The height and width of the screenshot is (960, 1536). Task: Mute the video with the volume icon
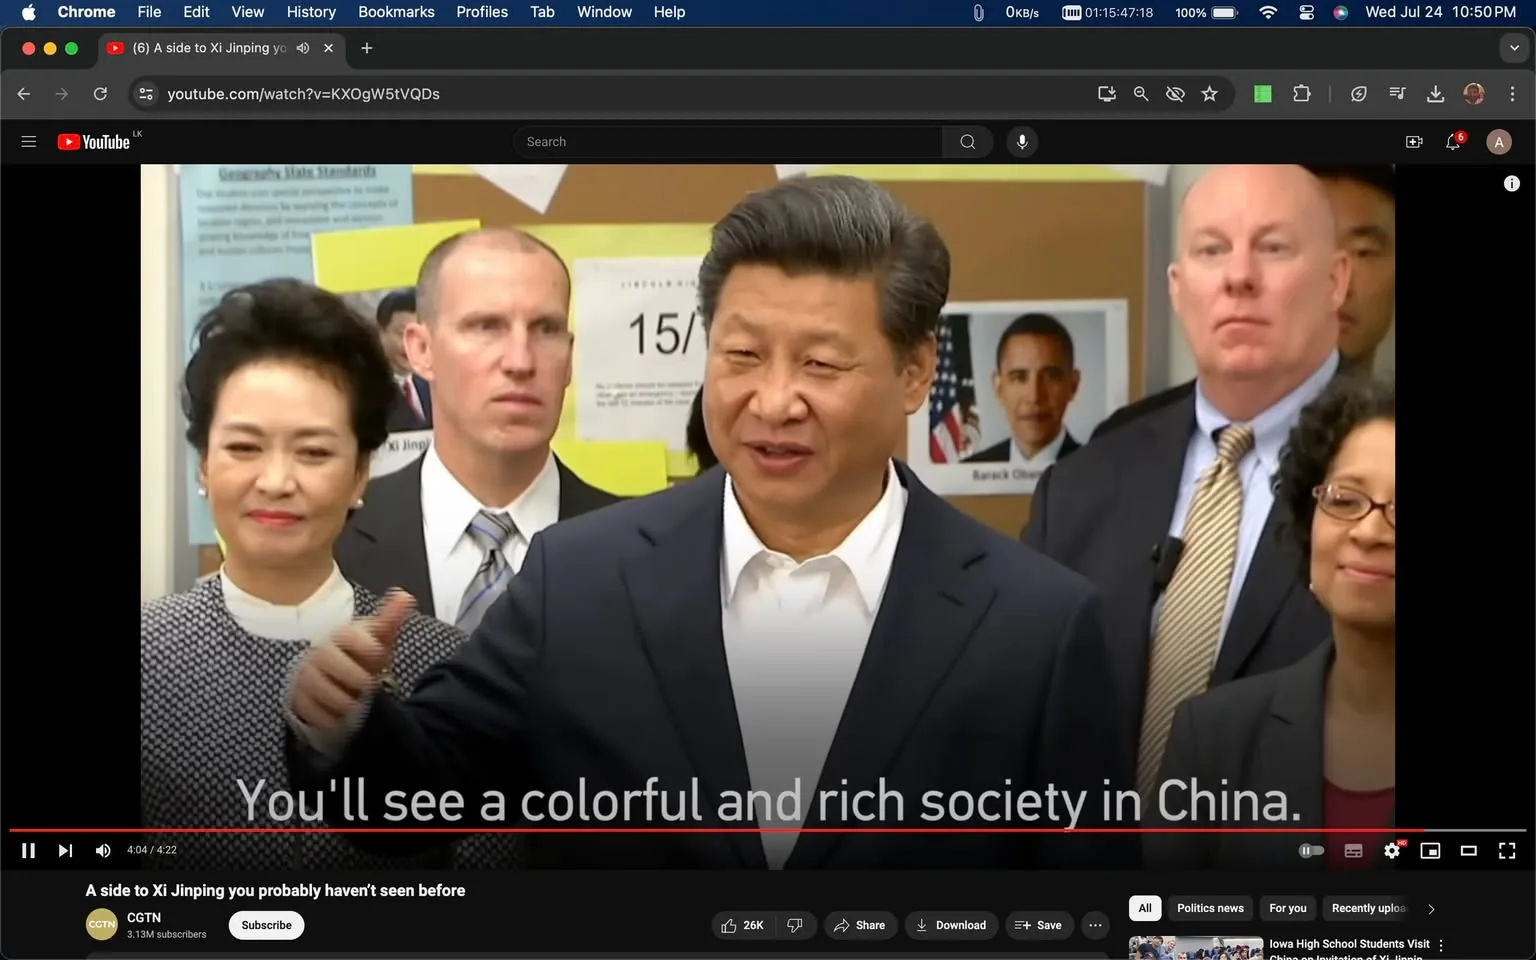click(102, 850)
